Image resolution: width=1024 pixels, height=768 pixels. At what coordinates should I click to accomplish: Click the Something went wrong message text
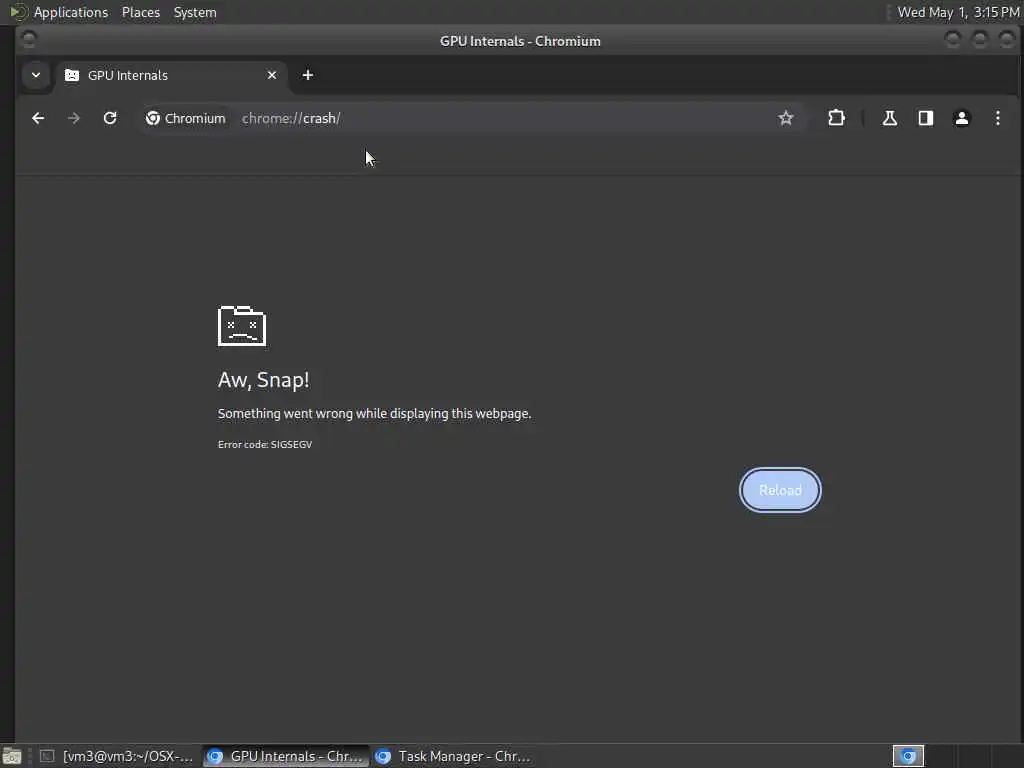pyautogui.click(x=374, y=413)
